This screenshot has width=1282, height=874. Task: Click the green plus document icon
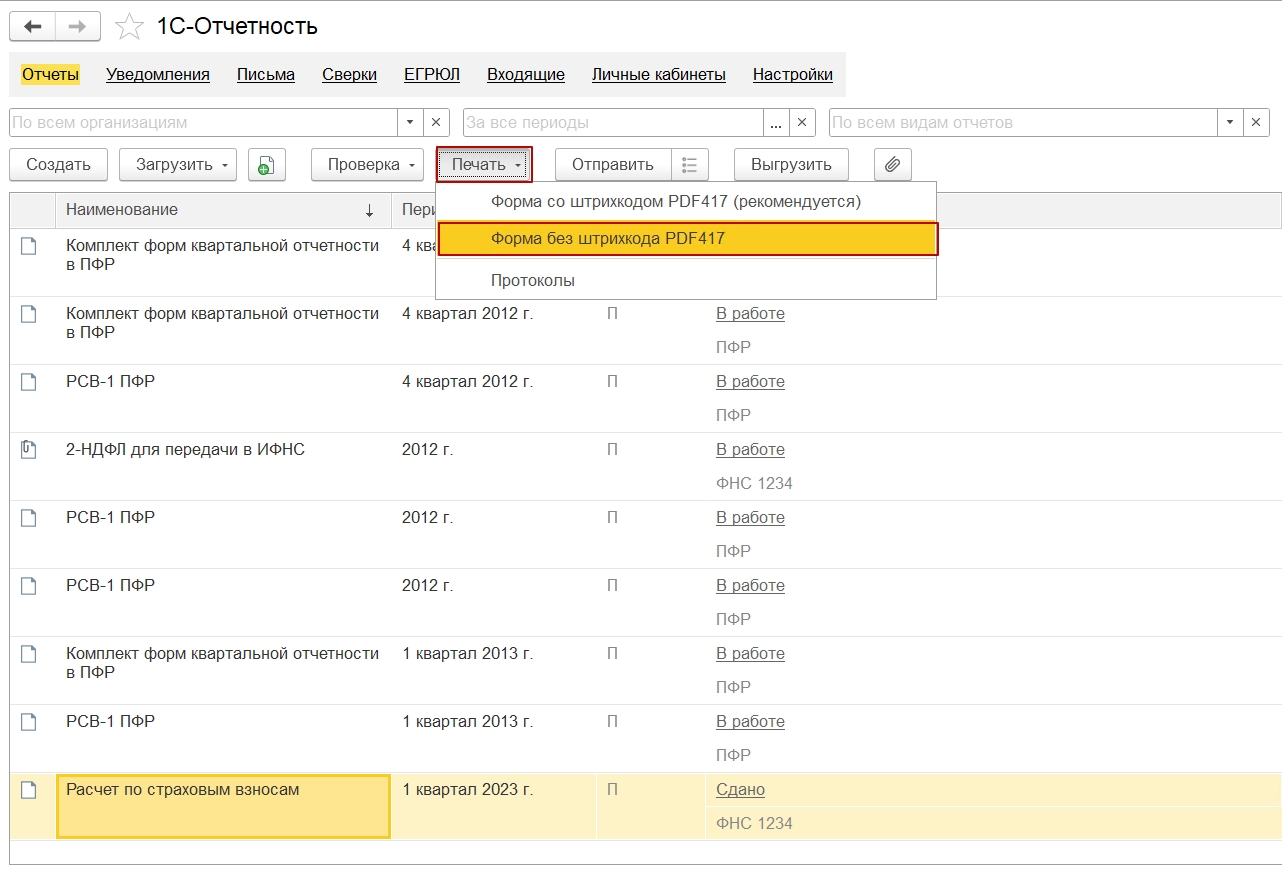click(x=267, y=165)
